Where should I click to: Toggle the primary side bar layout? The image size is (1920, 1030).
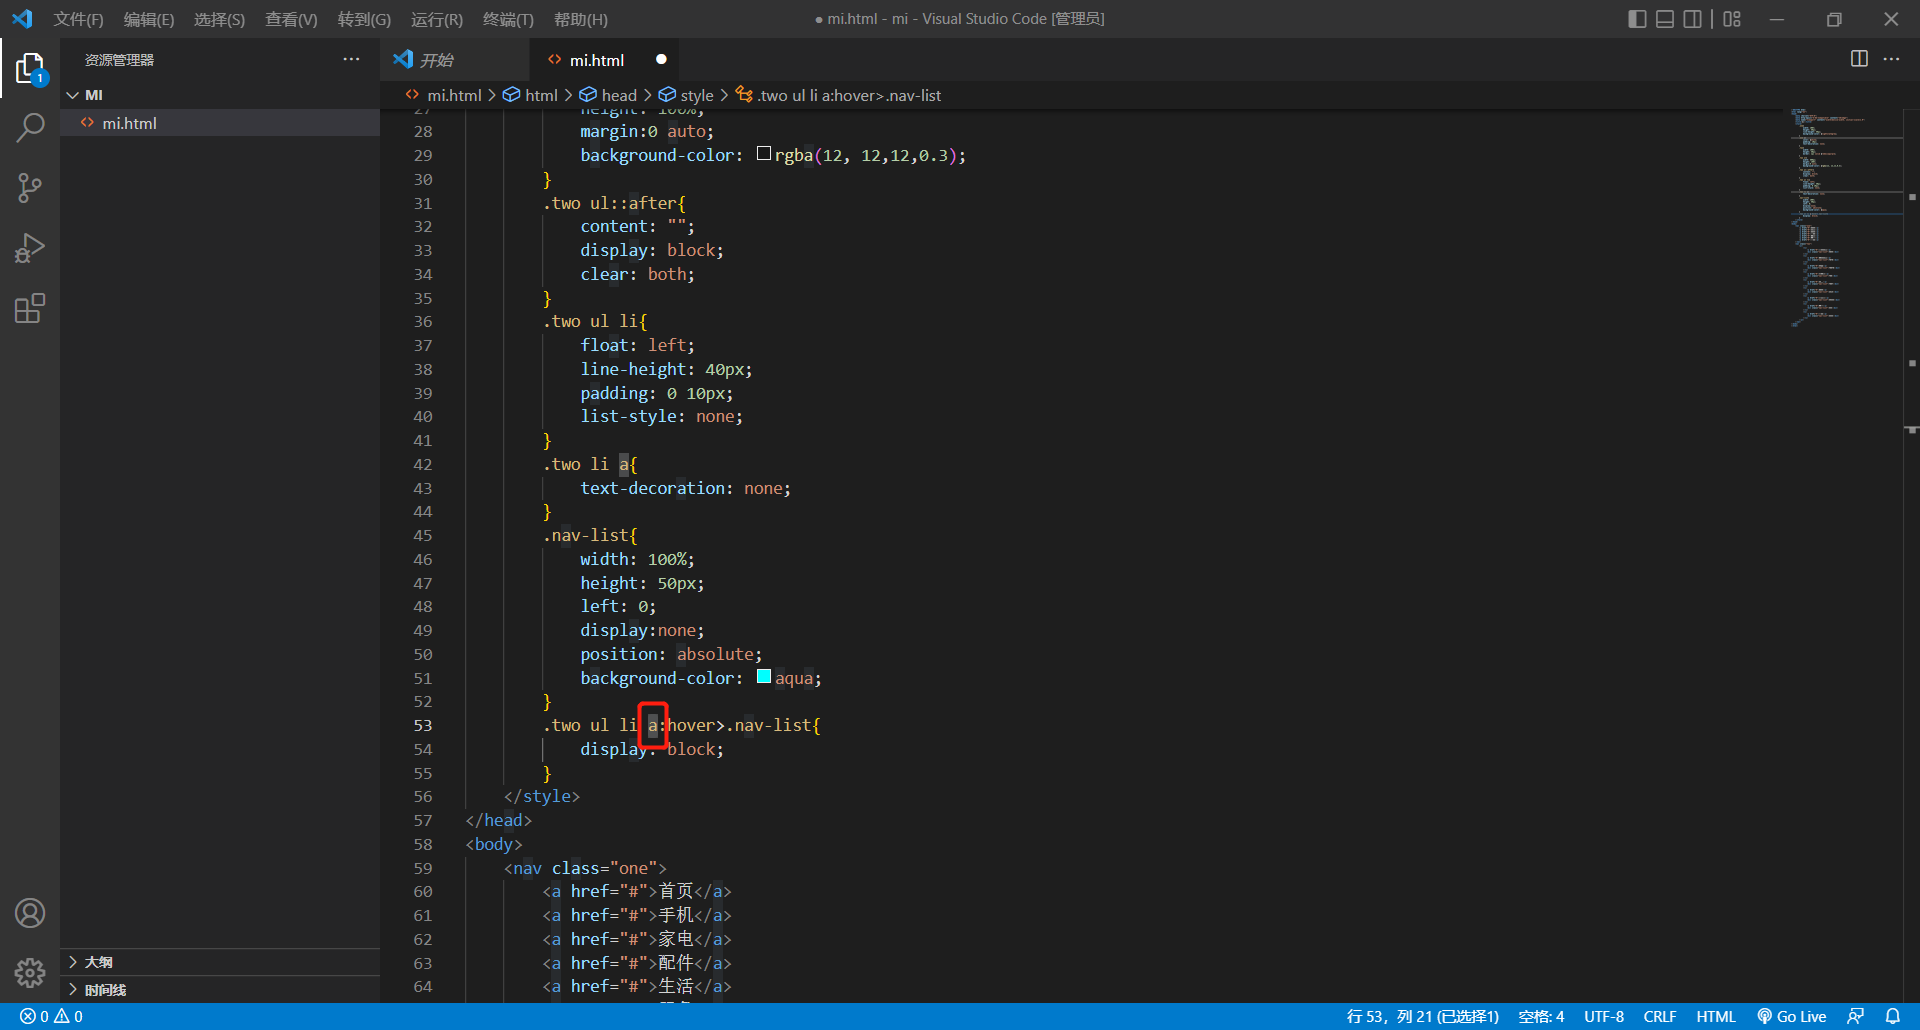1637,19
